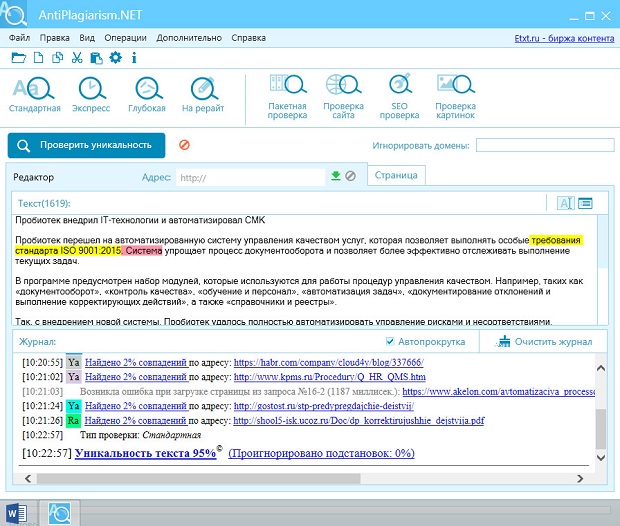Choose На рерайт check mode
The width and height of the screenshot is (620, 526).
click(203, 95)
